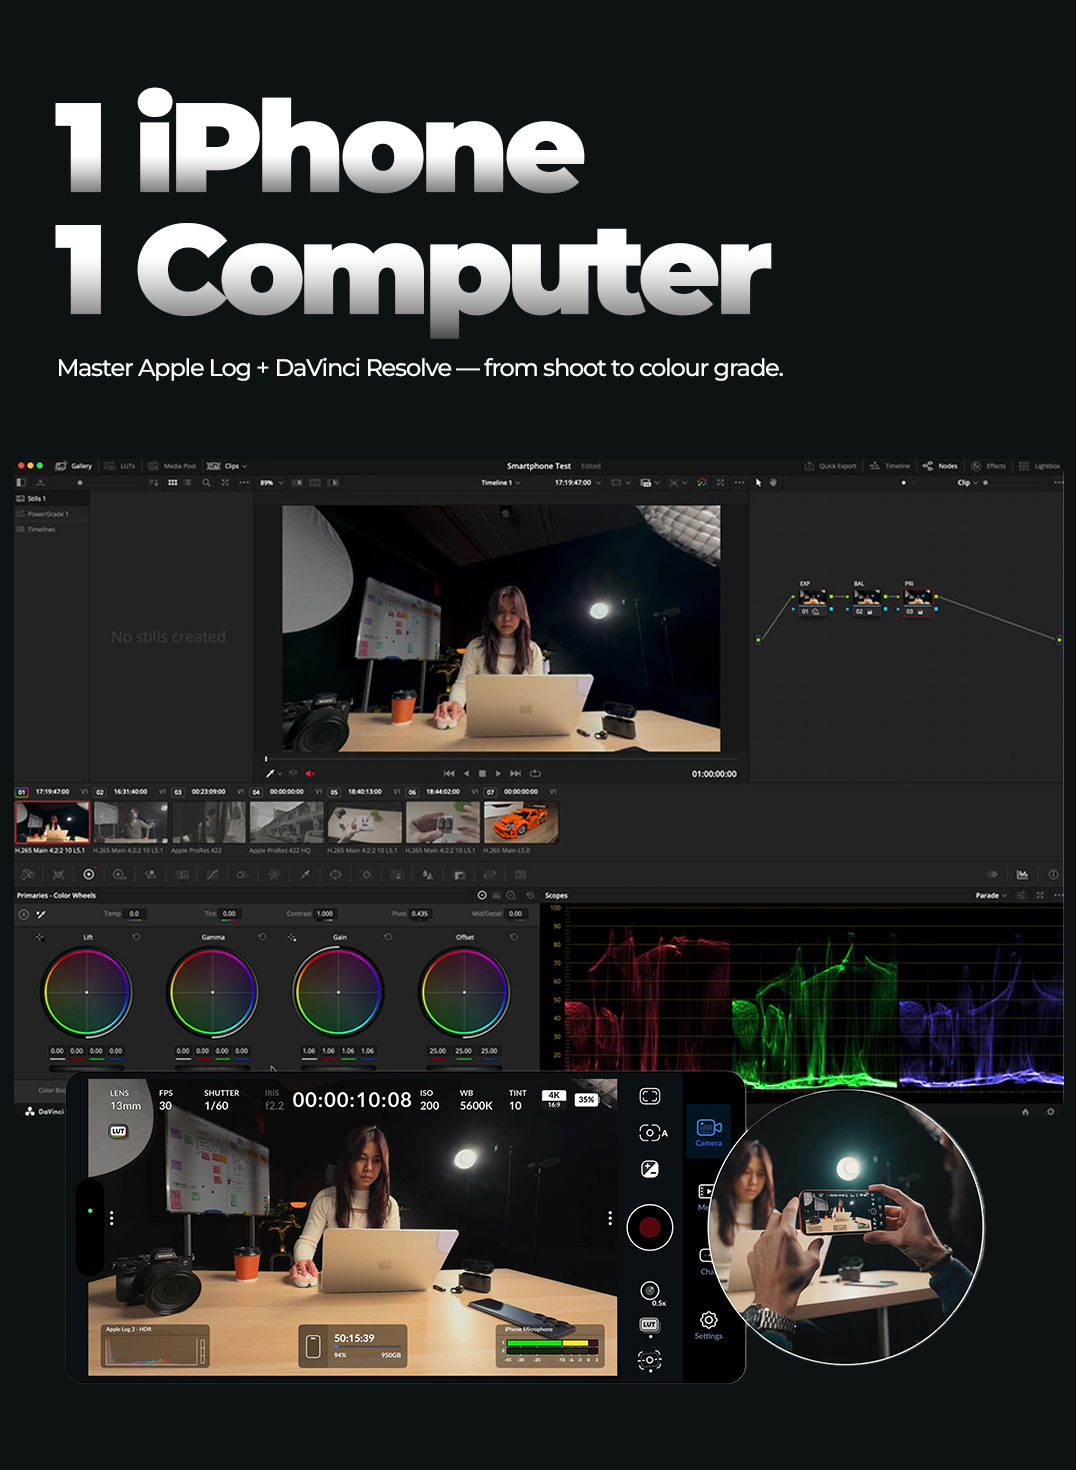The width and height of the screenshot is (1076, 1470).
Task: Open the Power Window palette icon
Action: (x=336, y=875)
